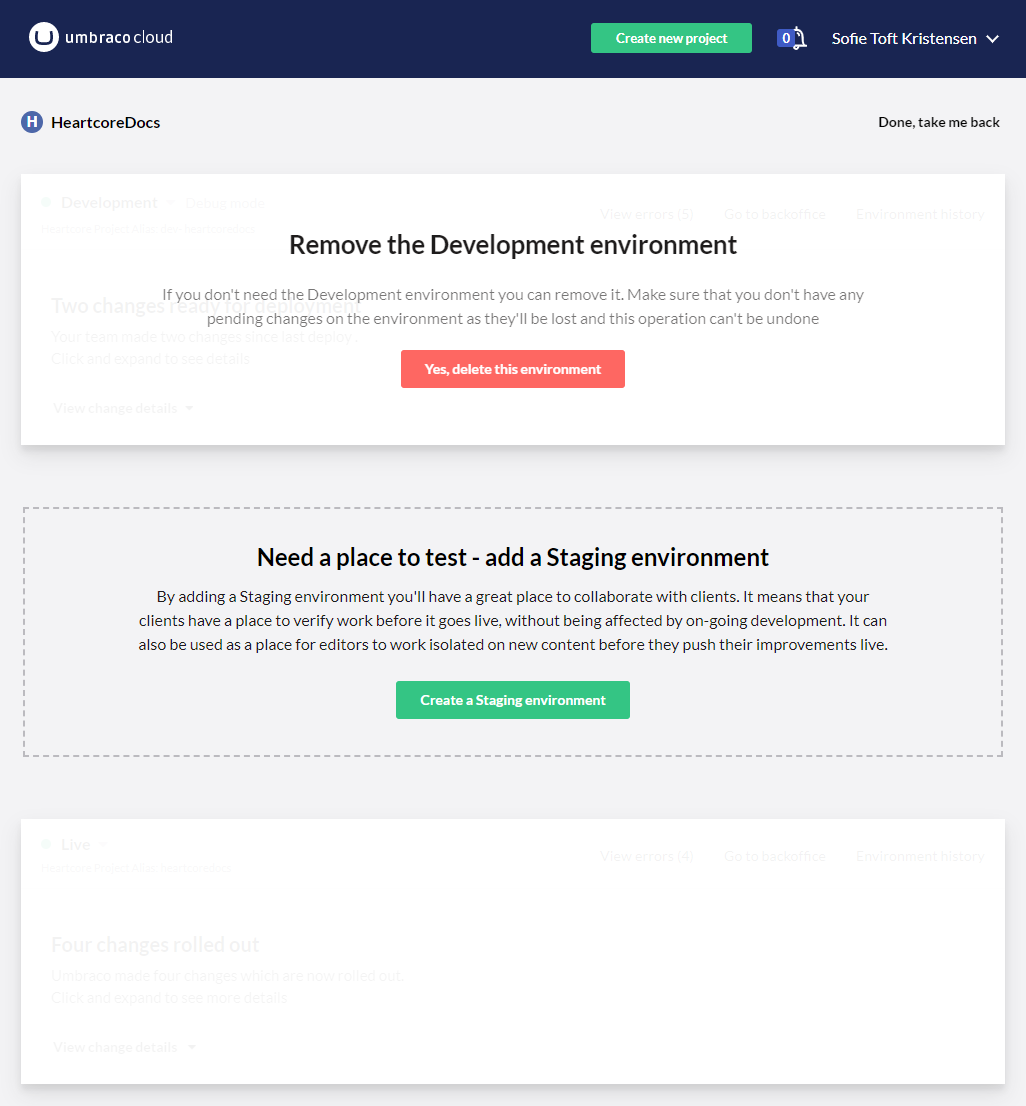1026x1106 pixels.
Task: Expand View change details under Development
Action: point(123,408)
